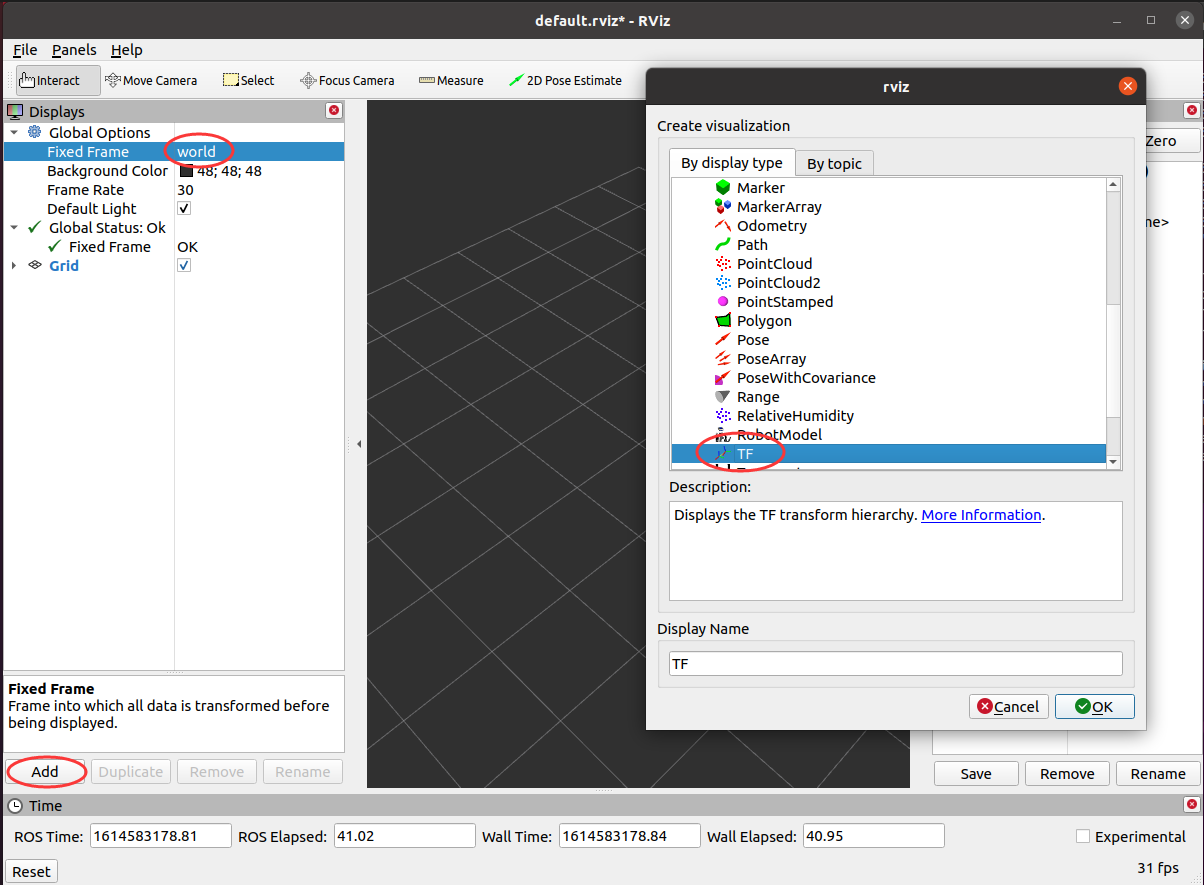Open the File menu

click(25, 50)
